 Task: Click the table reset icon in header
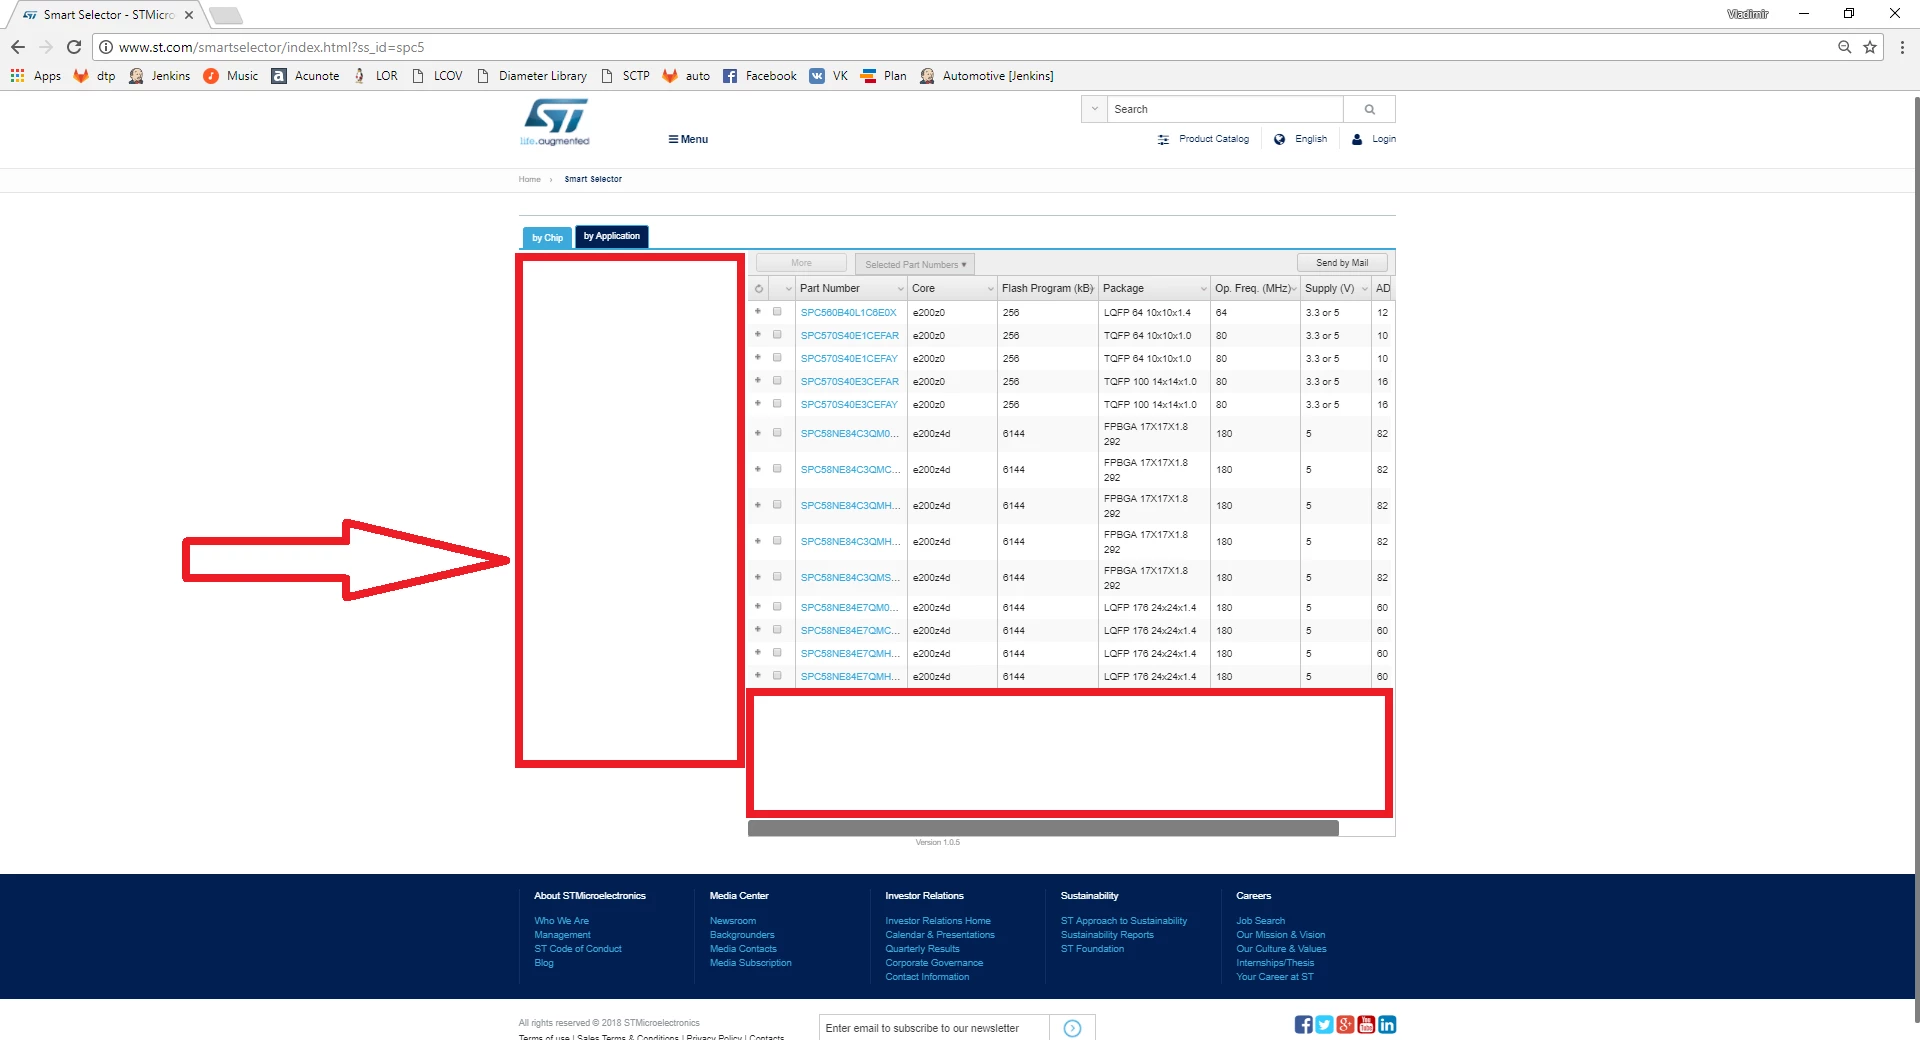(759, 289)
